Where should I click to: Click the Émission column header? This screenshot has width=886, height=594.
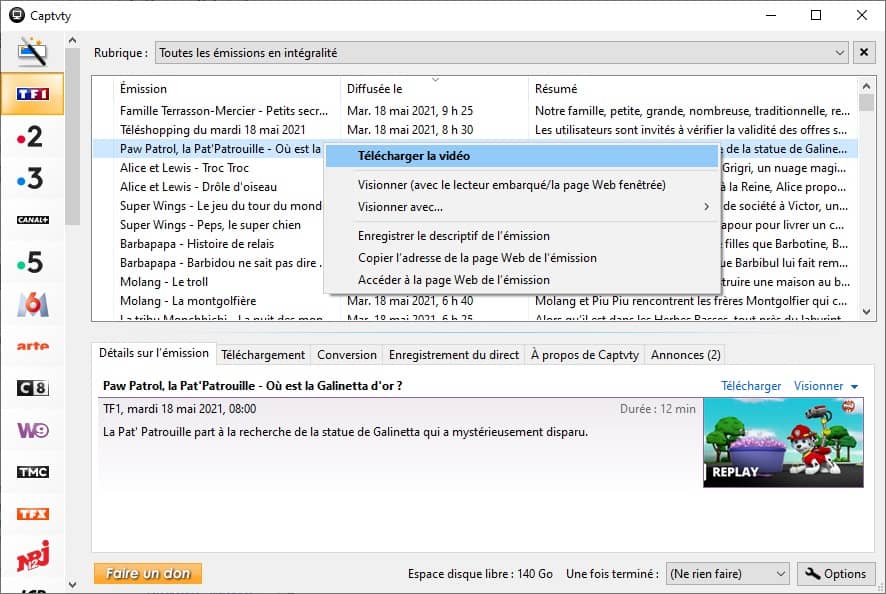pyautogui.click(x=228, y=89)
